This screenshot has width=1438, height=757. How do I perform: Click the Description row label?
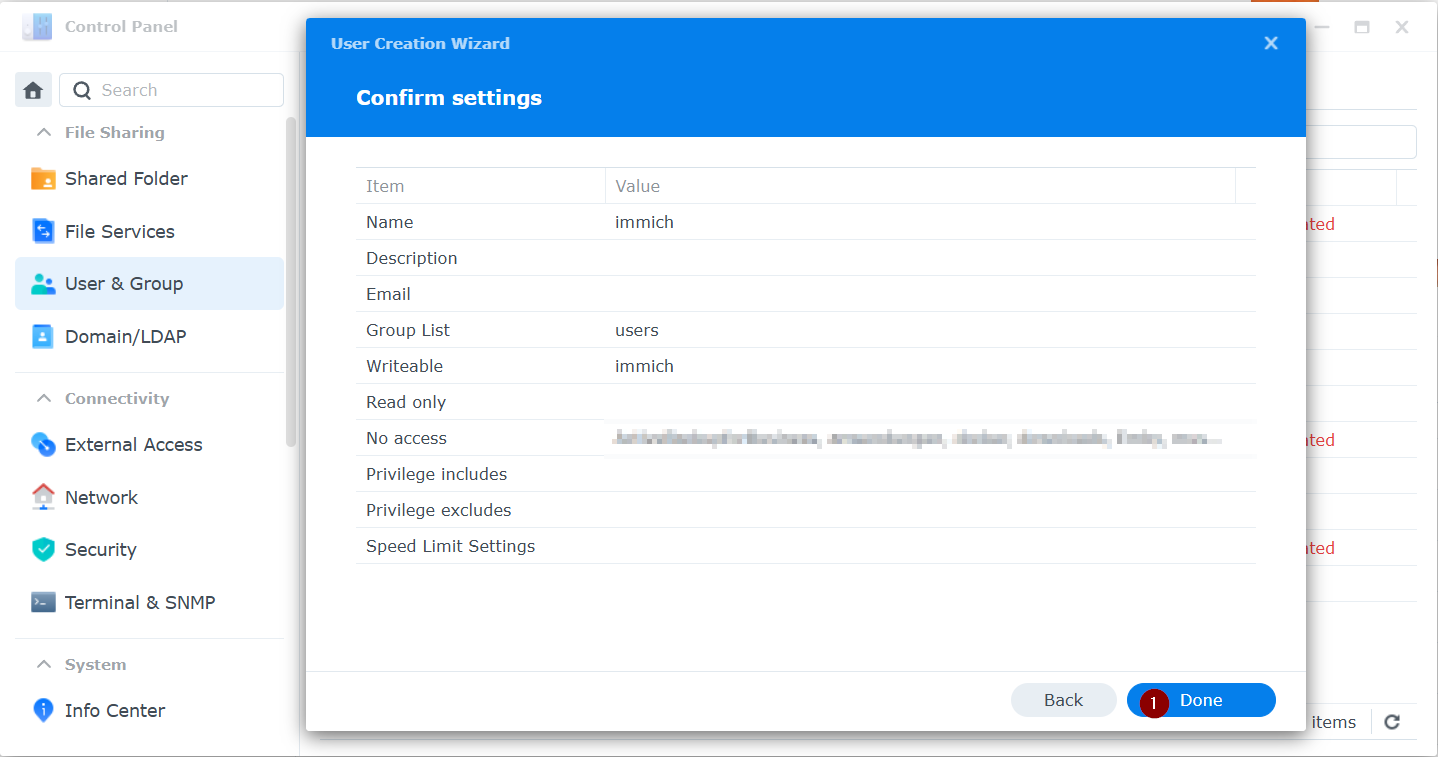point(411,258)
